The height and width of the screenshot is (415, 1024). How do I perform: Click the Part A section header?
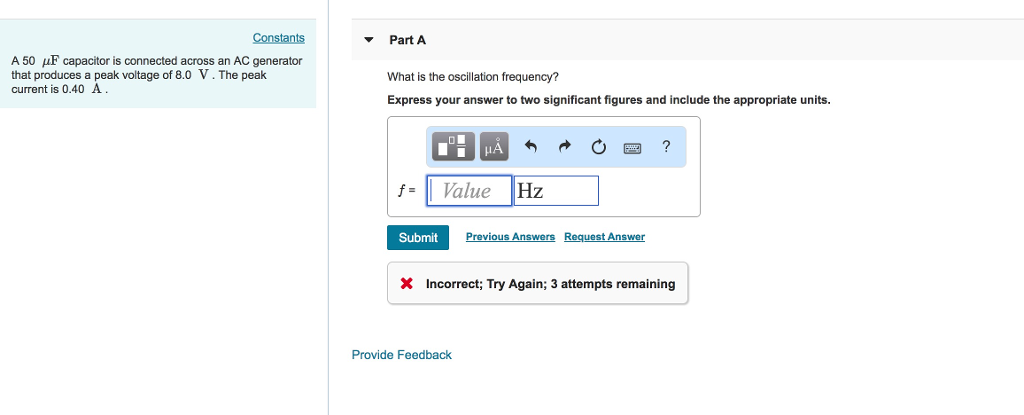[407, 40]
